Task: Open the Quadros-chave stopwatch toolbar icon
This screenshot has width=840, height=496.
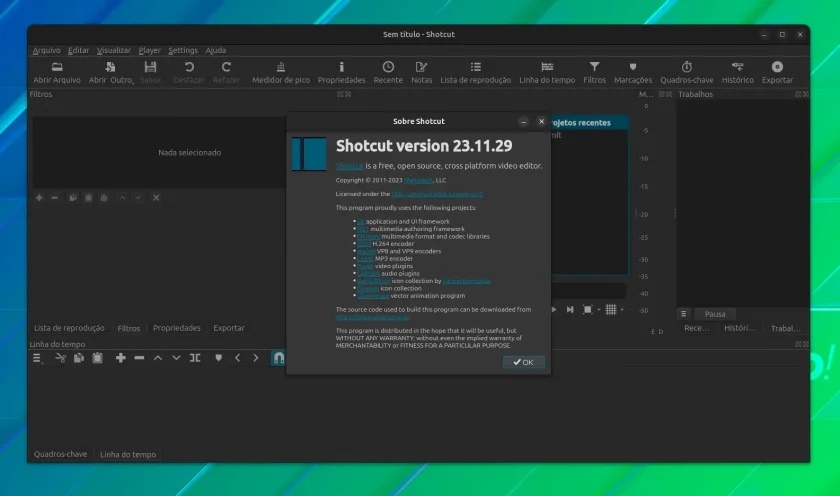Action: [687, 67]
